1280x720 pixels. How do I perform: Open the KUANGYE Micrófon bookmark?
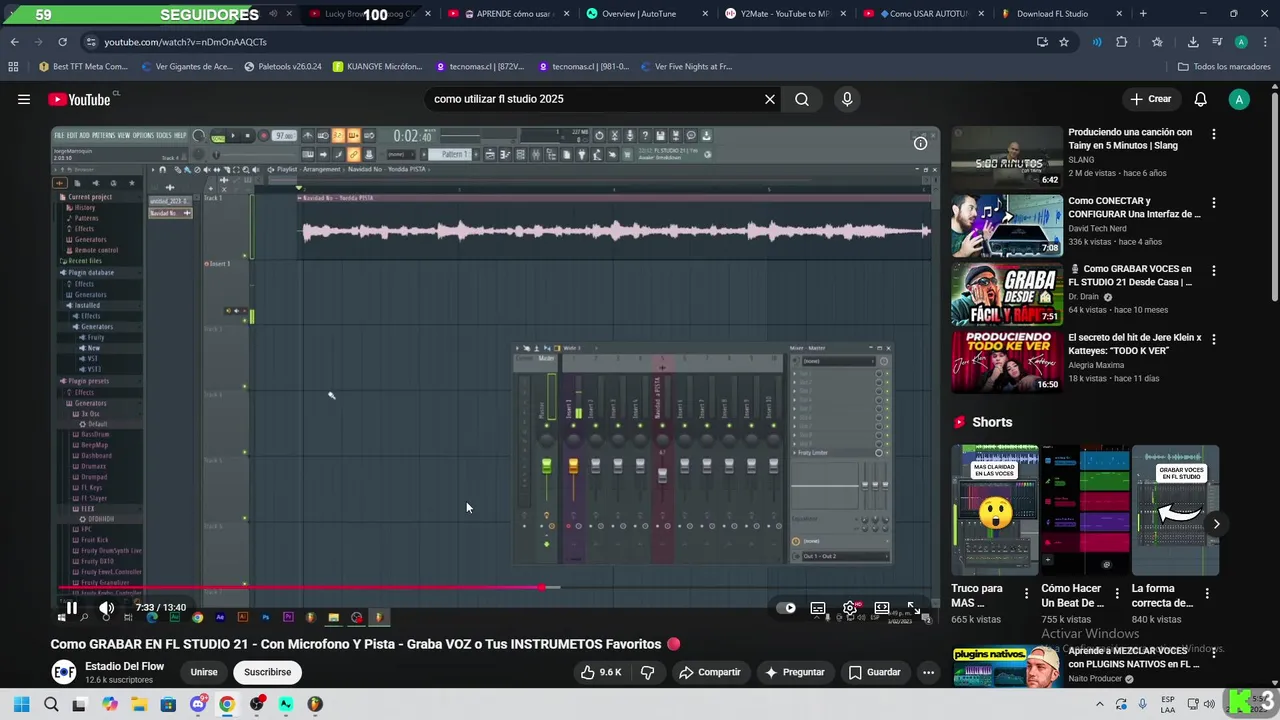378,67
